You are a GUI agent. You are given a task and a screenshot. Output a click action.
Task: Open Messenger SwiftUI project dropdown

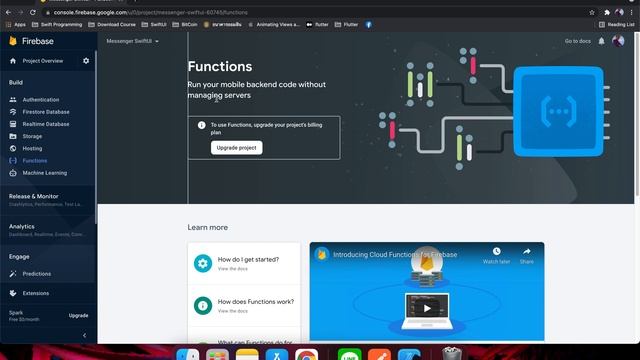coord(133,41)
